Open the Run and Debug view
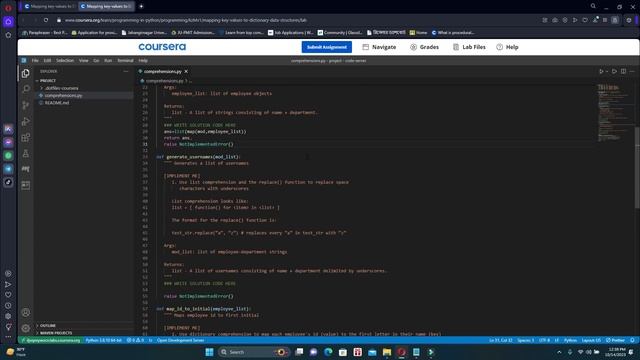Image resolution: width=640 pixels, height=360 pixels. (x=25, y=121)
